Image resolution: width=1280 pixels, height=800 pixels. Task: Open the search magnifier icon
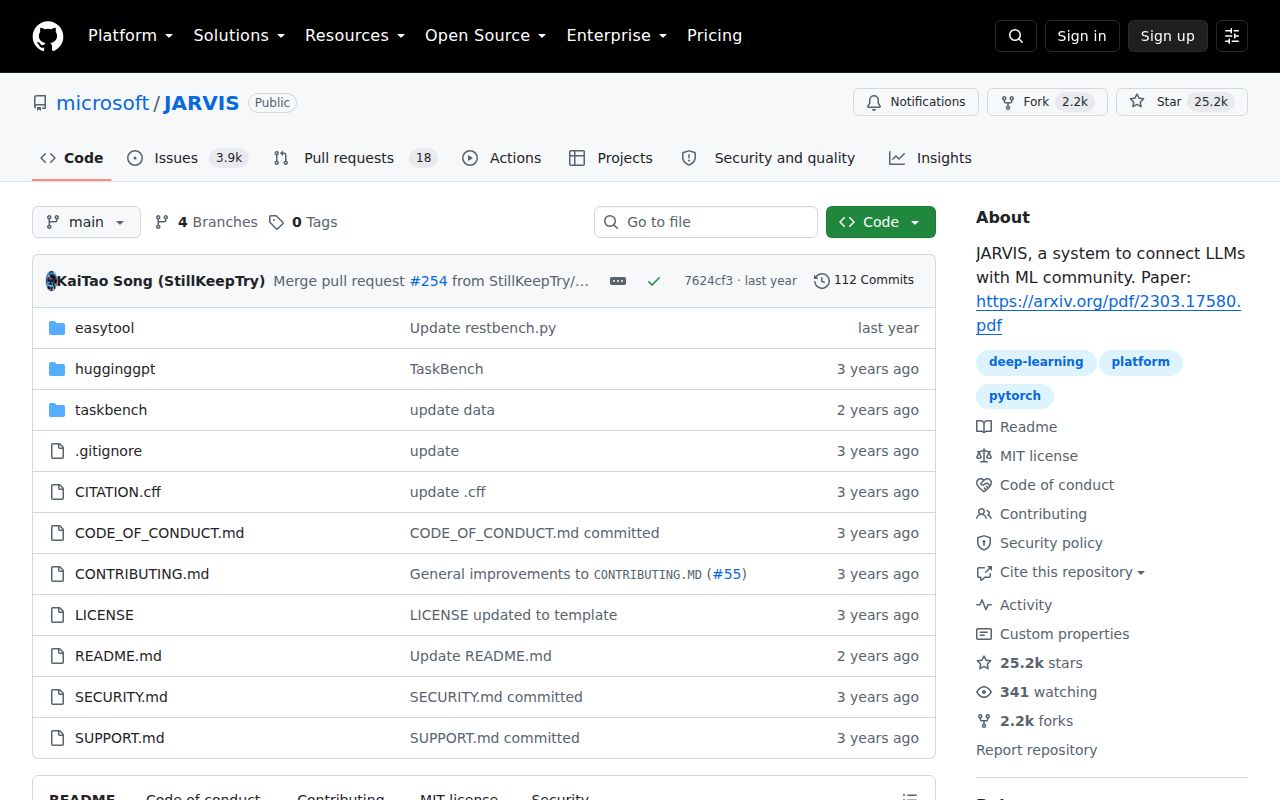1016,36
